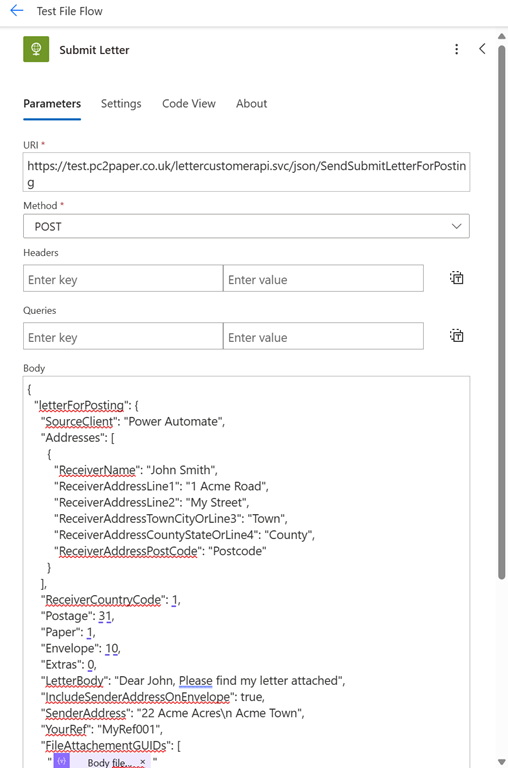508x768 pixels.
Task: Select the Parameters tab
Action: (x=52, y=103)
